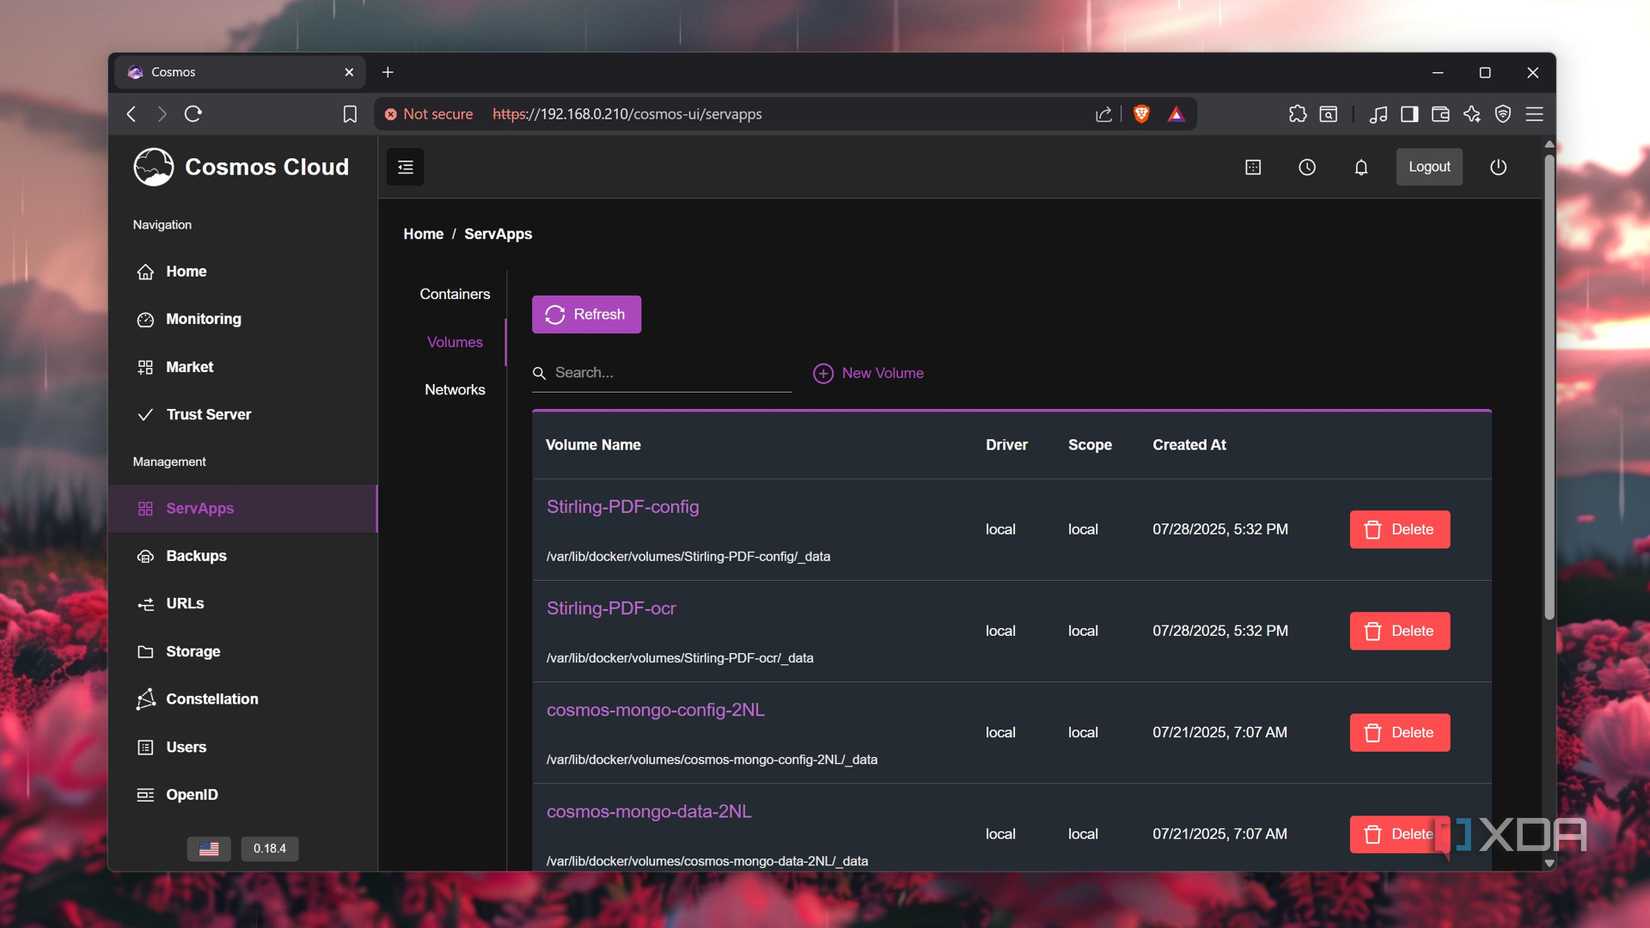Click the /var/lib/docker/volumes/Stirling-PDF-ocr/_data path
1650x928 pixels.
(680, 658)
